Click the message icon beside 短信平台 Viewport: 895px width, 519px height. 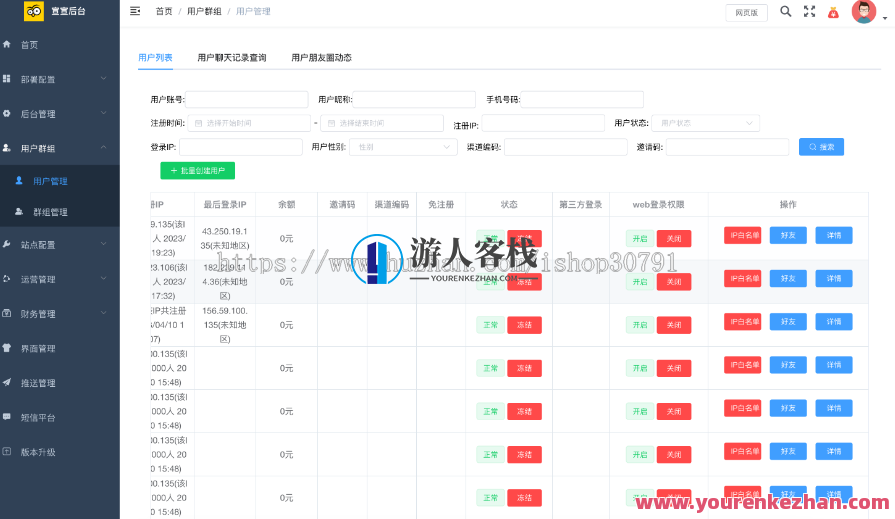tap(7, 417)
